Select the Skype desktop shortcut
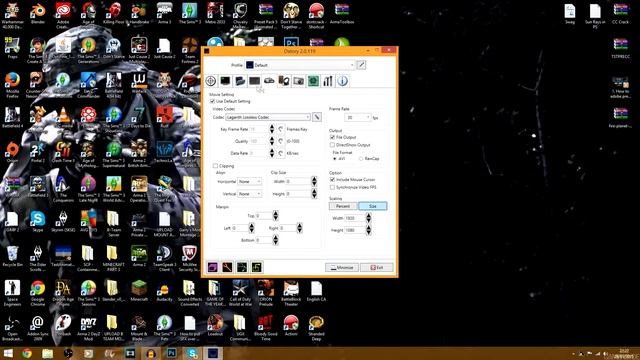Screen dimensions: 640x360 37,222
